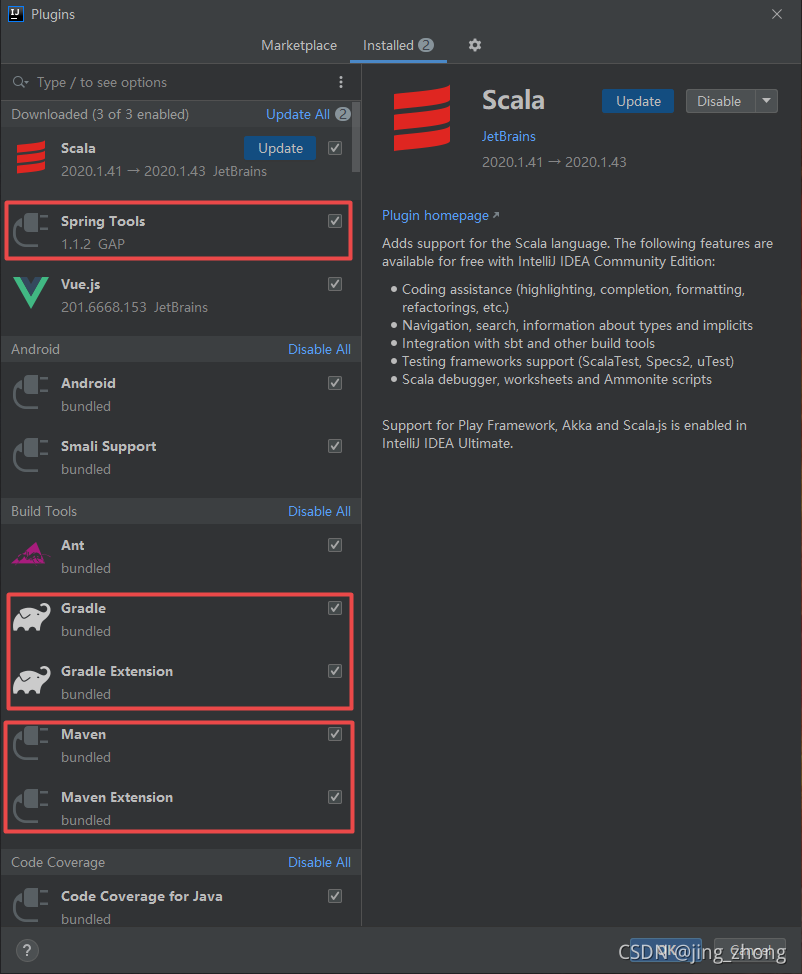Select the Code Coverage for Java name
802x974 pixels.
pyautogui.click(x=142, y=896)
